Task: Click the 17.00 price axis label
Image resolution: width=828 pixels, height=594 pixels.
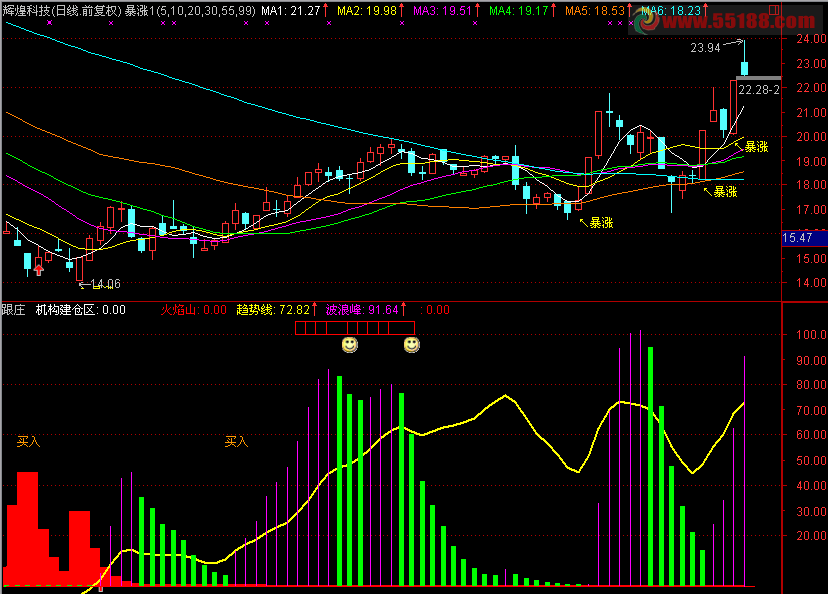Action: [811, 210]
